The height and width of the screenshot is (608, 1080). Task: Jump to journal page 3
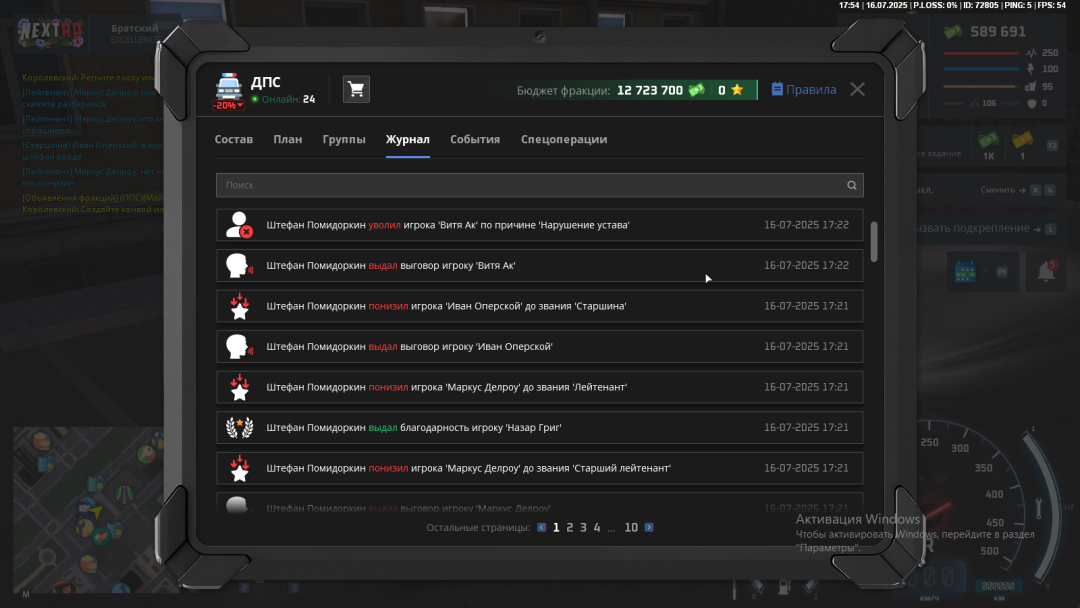(x=583, y=527)
